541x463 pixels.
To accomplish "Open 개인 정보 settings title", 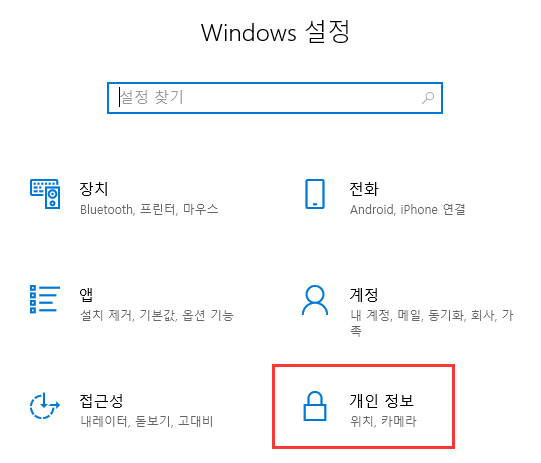I will [x=382, y=401].
